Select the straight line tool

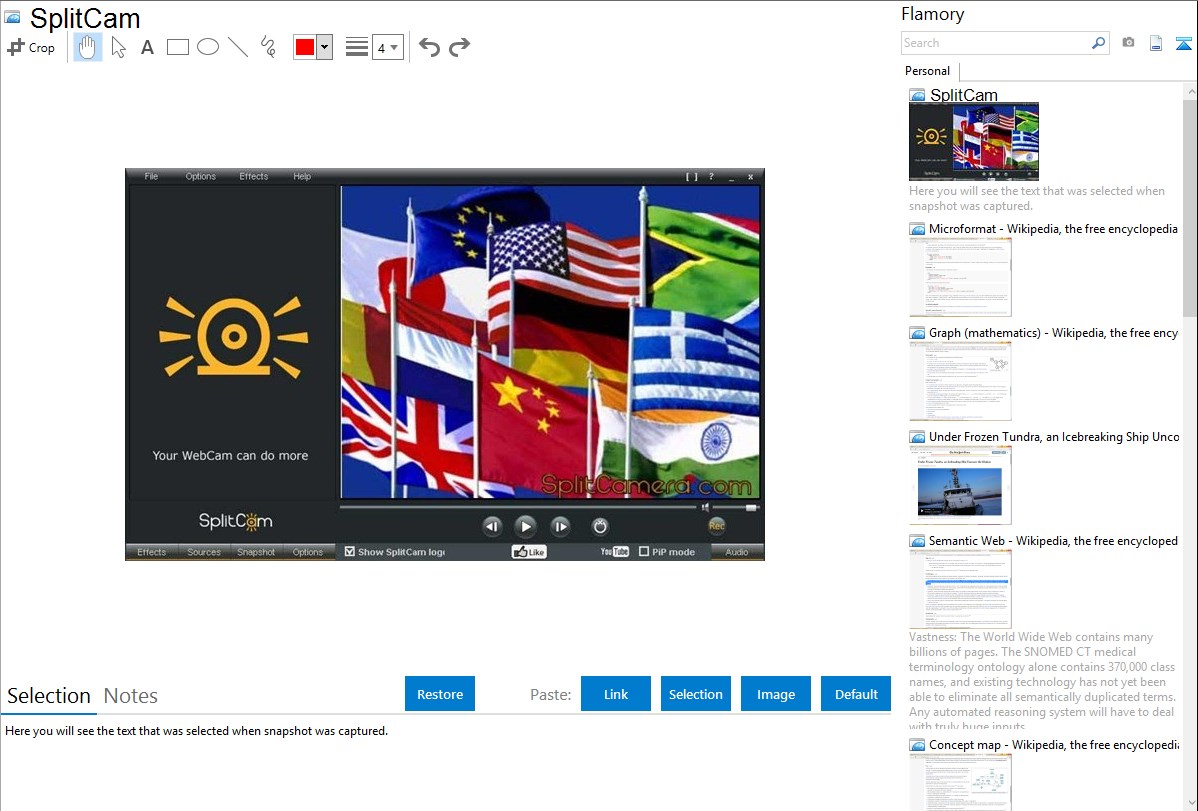[x=238, y=47]
